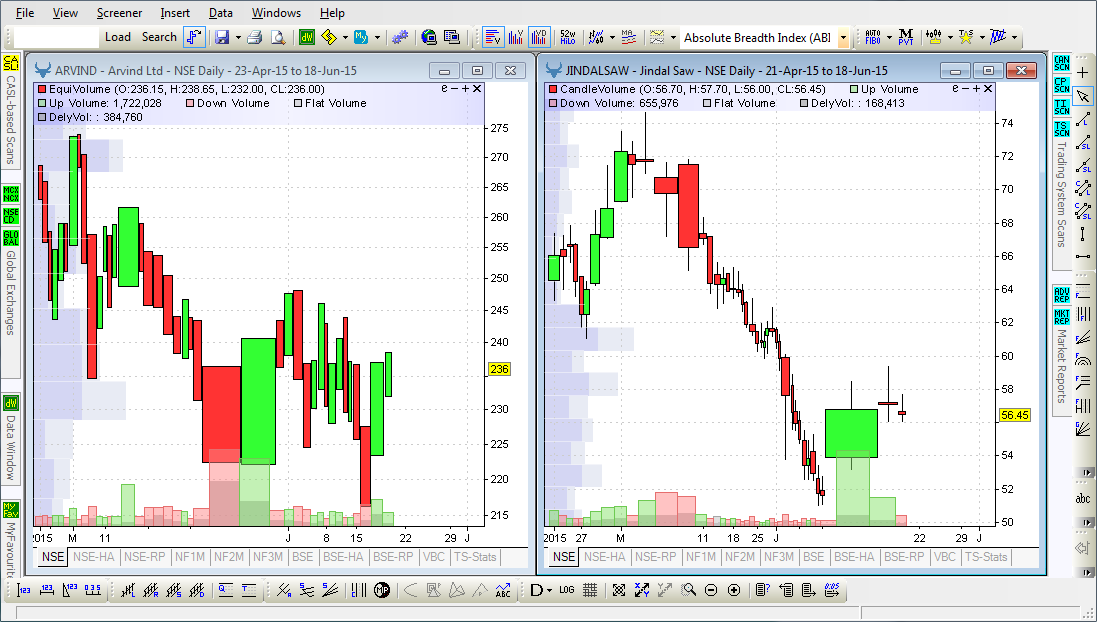1097x622 pixels.
Task: Open the Insert menu
Action: [175, 13]
